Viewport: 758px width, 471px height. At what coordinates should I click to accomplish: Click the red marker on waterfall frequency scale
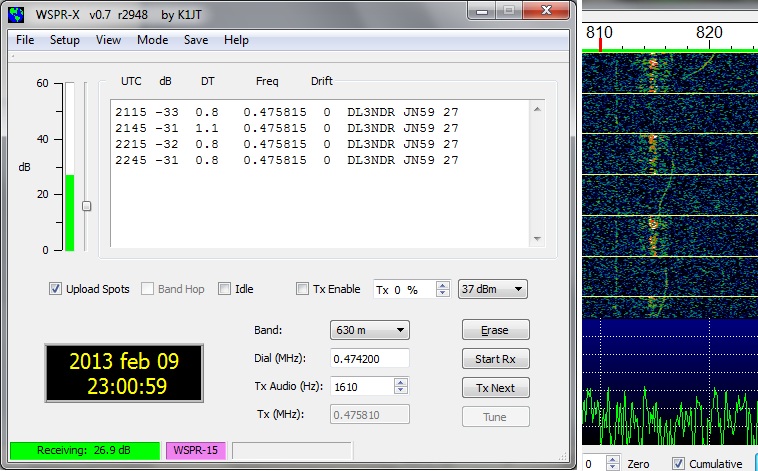(x=600, y=45)
